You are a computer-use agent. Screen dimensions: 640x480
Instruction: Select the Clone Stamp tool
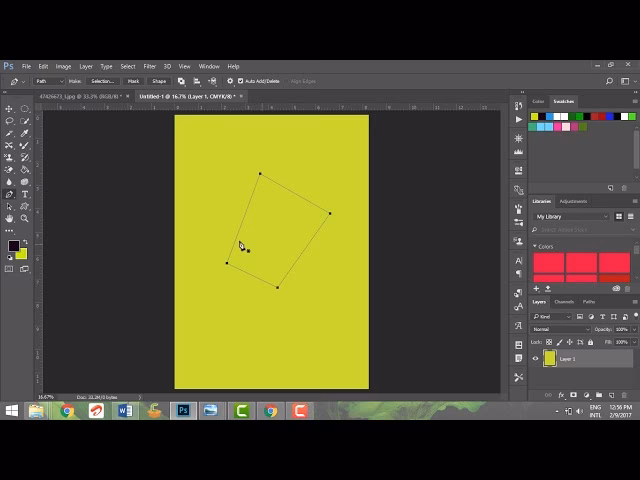click(x=9, y=158)
